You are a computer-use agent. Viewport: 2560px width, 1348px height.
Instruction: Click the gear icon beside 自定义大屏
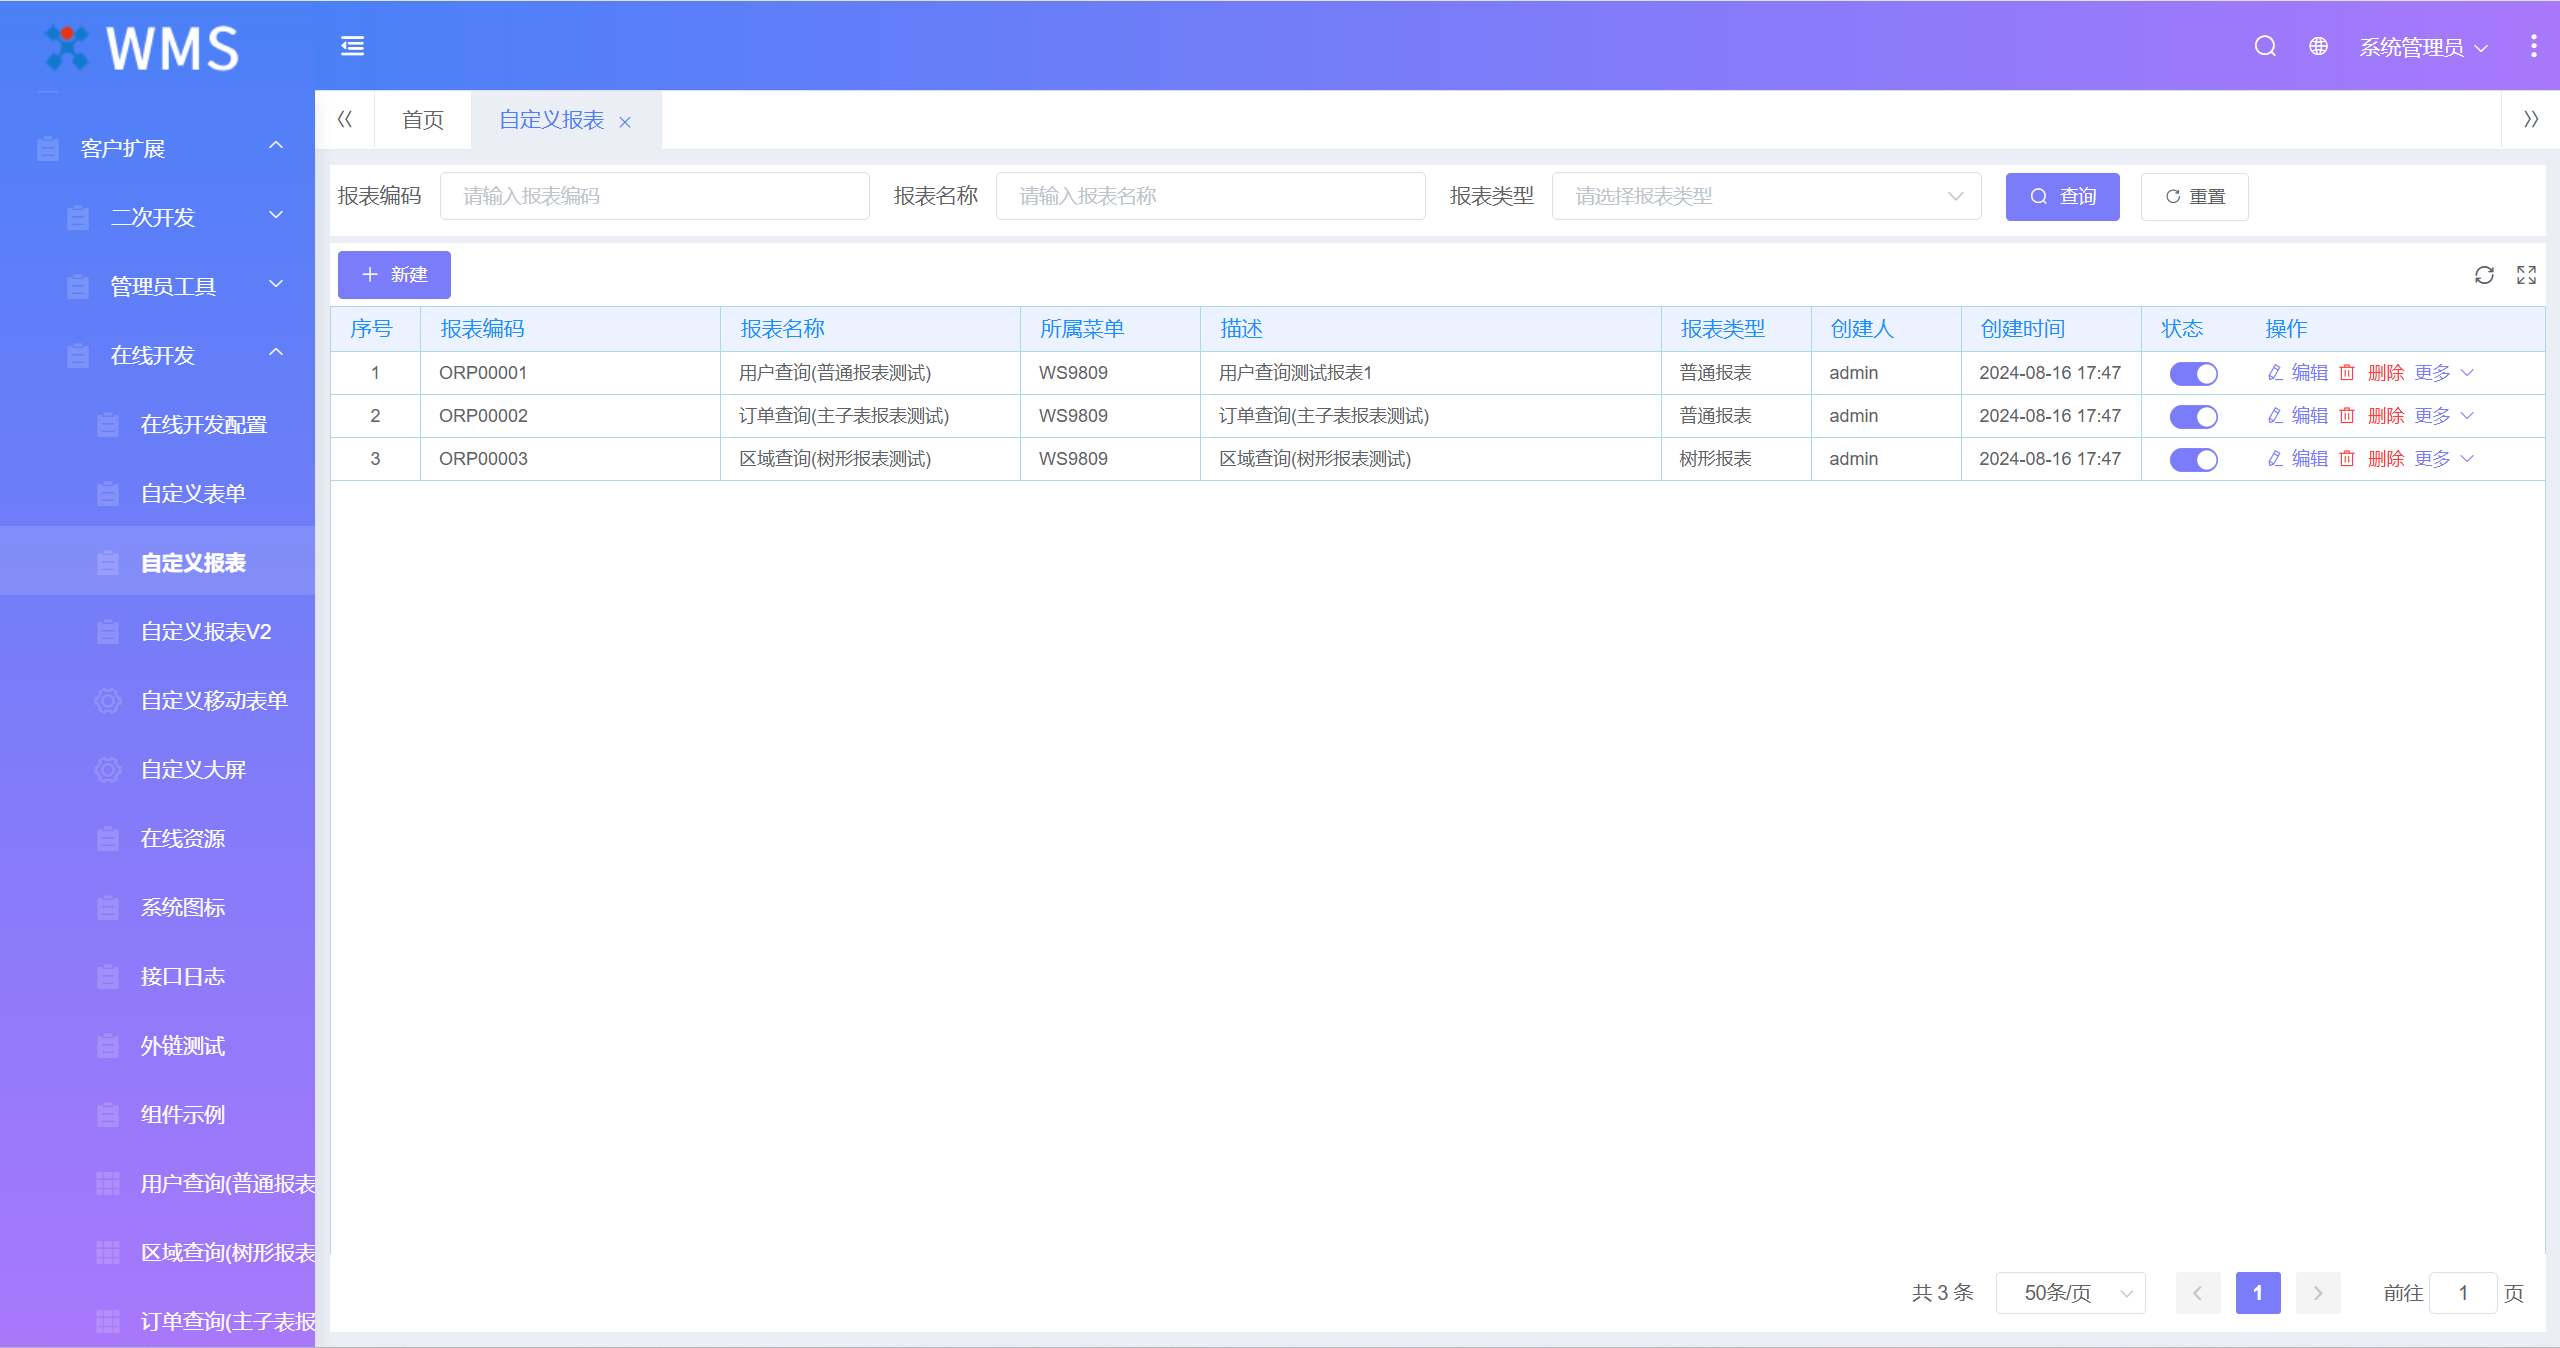click(x=108, y=770)
